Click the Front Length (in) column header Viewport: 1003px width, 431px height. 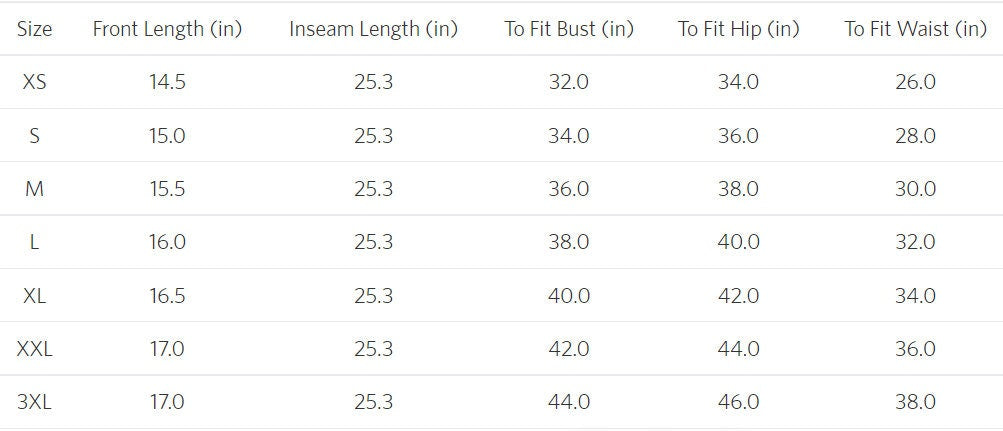coord(168,29)
